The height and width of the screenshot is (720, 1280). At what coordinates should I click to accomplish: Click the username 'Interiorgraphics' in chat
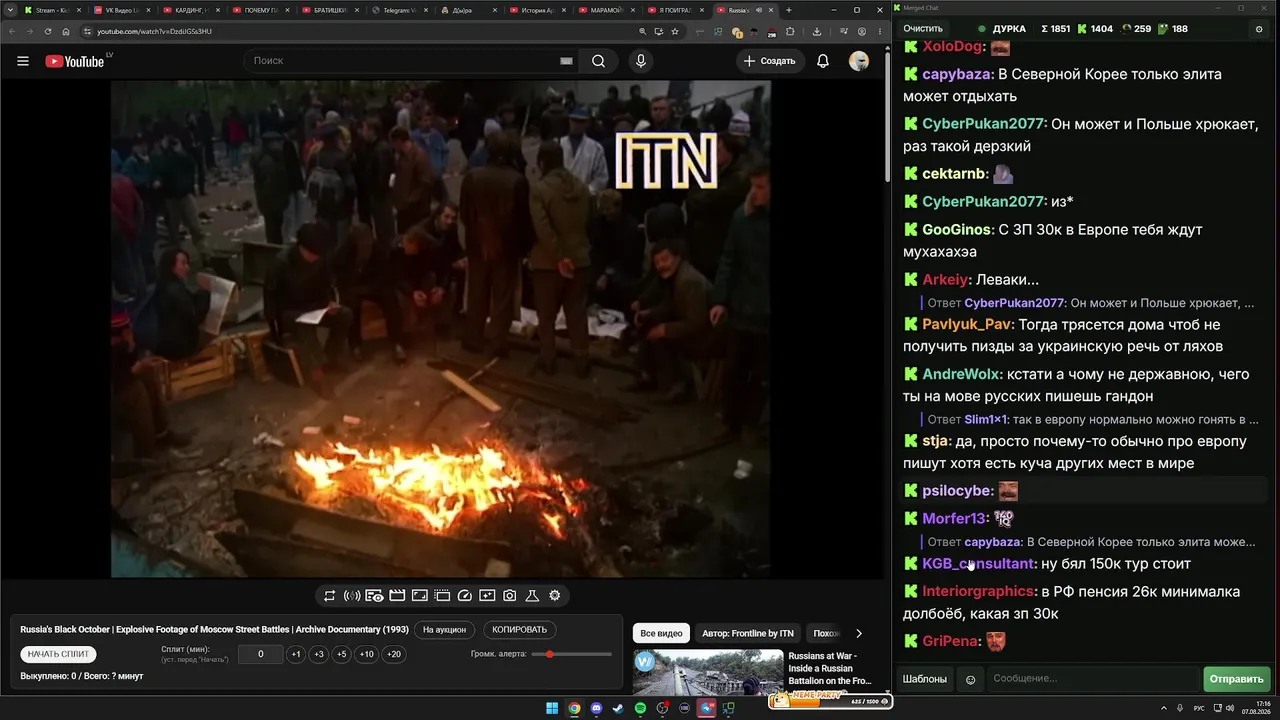click(978, 592)
